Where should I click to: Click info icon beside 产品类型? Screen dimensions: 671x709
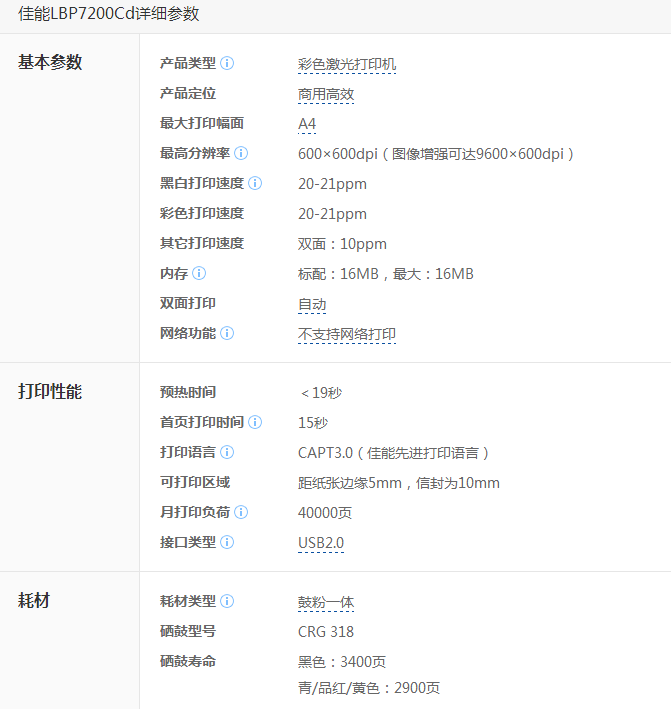tap(227, 63)
